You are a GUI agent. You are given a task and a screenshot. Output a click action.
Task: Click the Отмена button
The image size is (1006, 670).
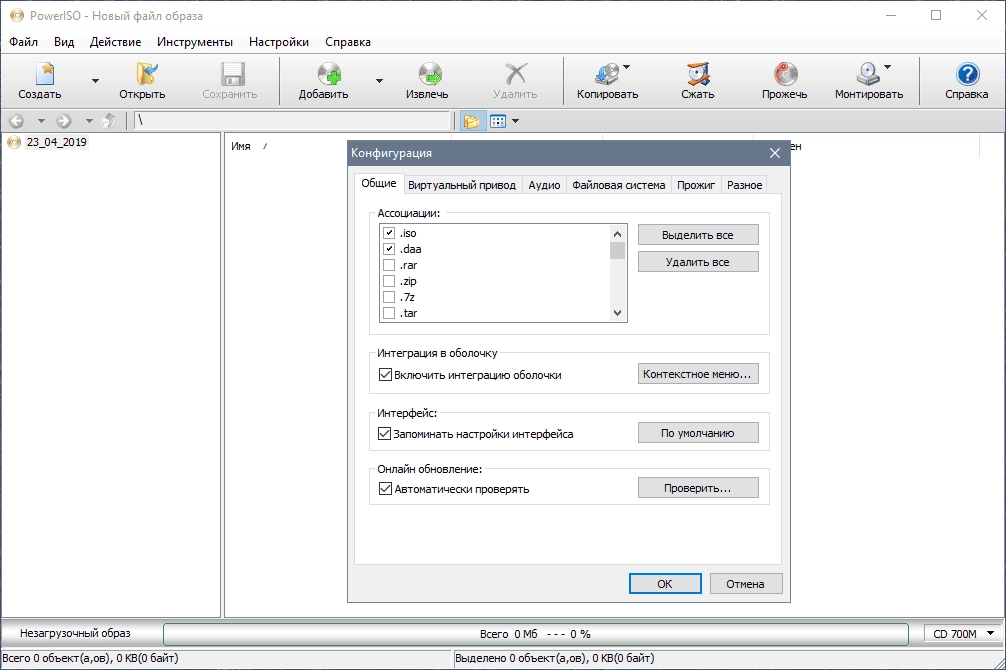coord(746,584)
